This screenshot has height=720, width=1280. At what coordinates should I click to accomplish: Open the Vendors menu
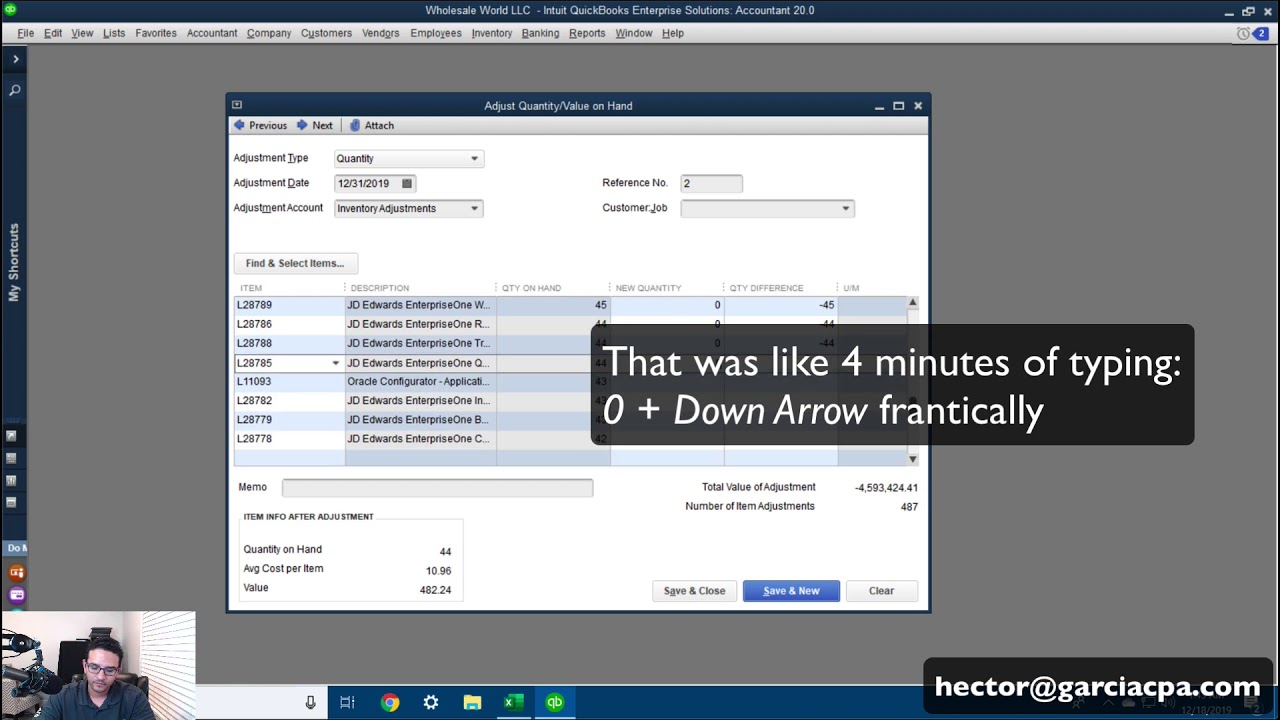381,33
